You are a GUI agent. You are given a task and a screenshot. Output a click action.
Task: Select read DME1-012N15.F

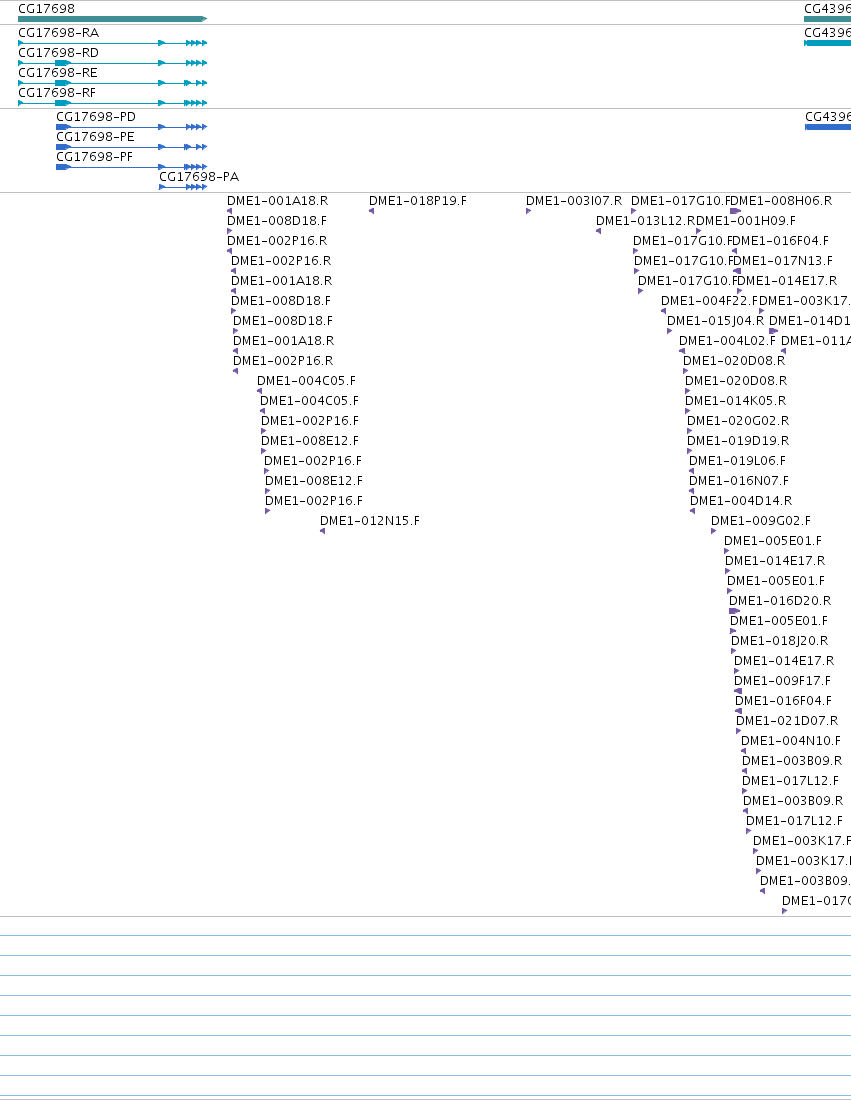coord(370,521)
